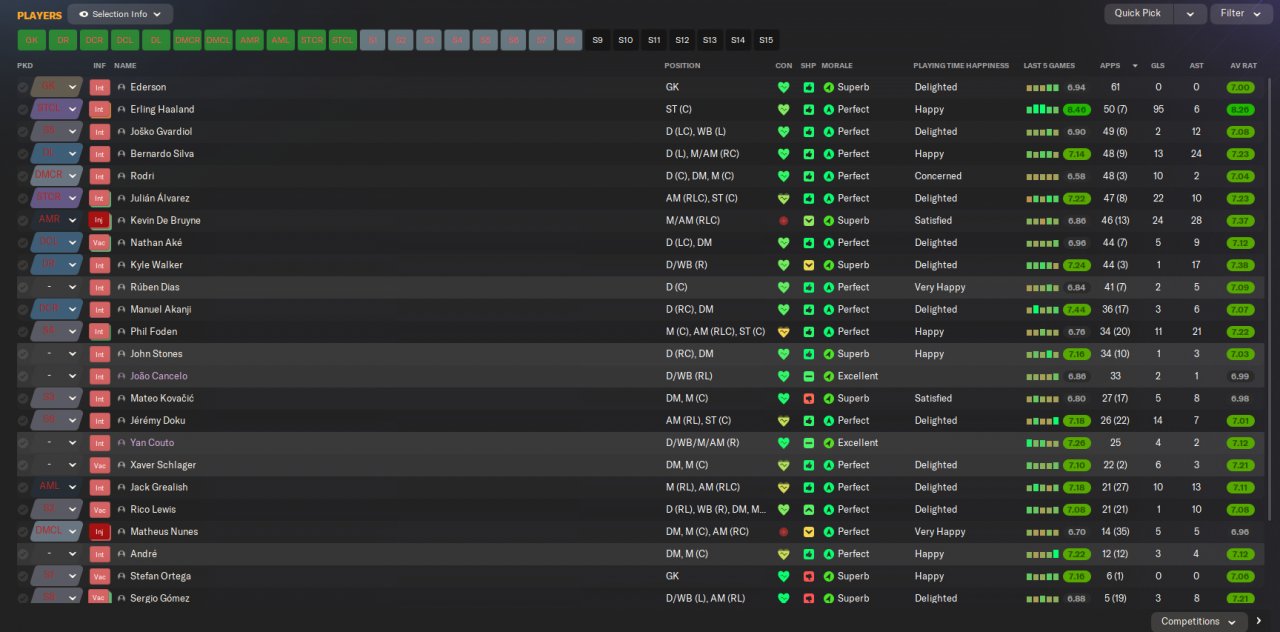The width and height of the screenshot is (1280, 632).
Task: Click the profile icon beside Rodri
Action: 122,176
